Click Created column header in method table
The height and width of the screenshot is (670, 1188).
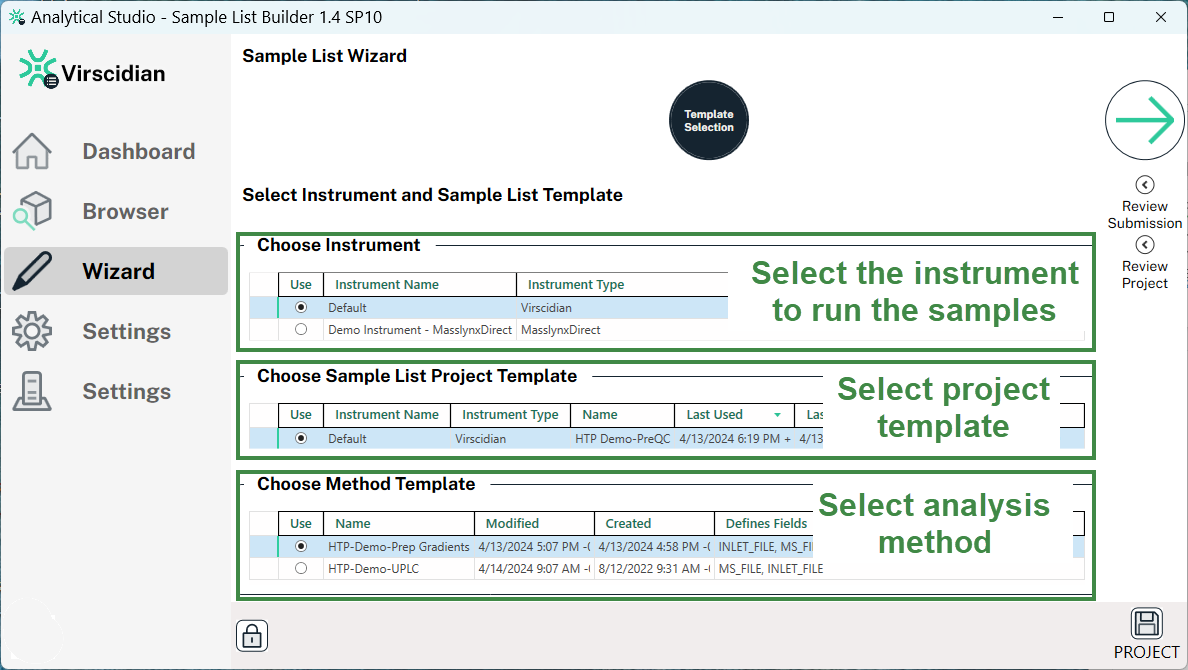point(655,523)
